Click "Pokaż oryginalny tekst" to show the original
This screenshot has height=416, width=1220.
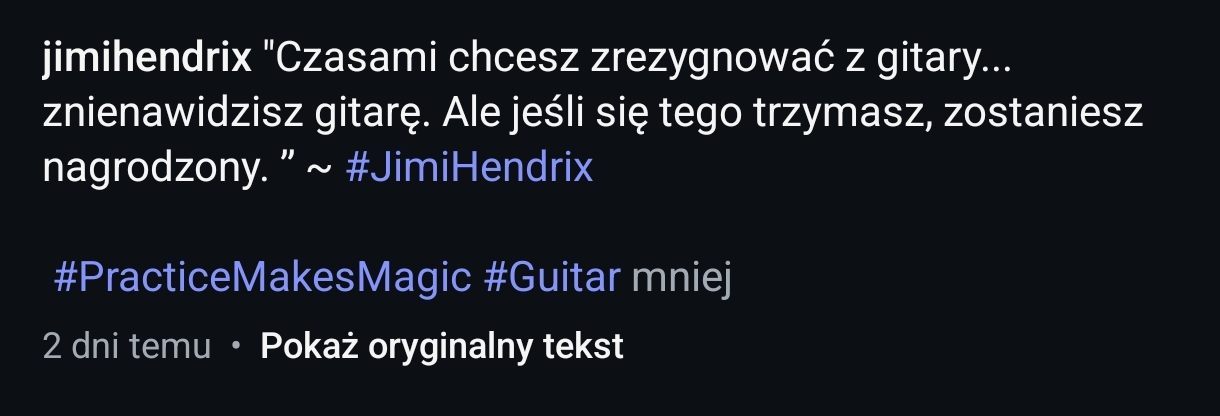point(442,346)
